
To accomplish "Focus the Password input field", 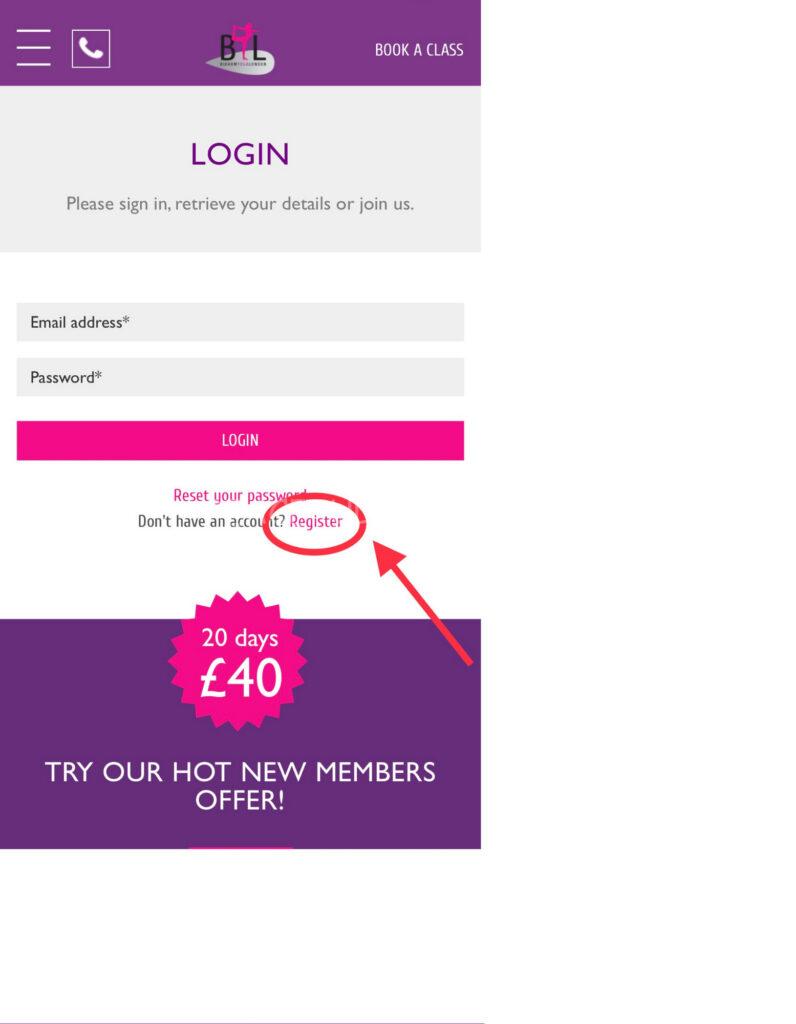I will [240, 377].
